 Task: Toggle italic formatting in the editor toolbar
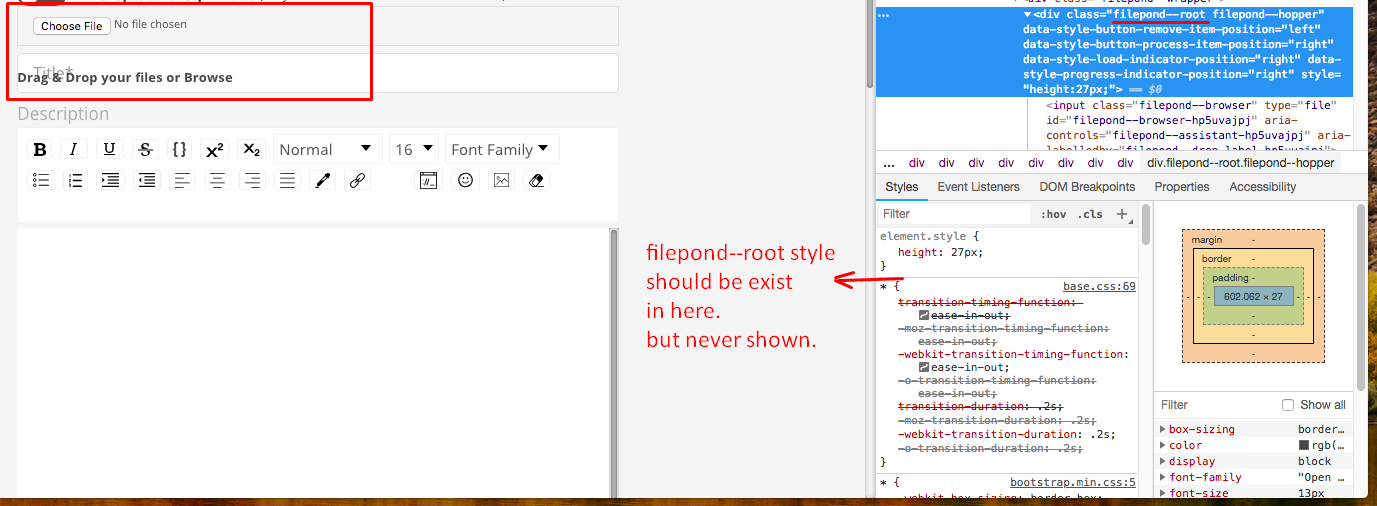click(x=73, y=150)
